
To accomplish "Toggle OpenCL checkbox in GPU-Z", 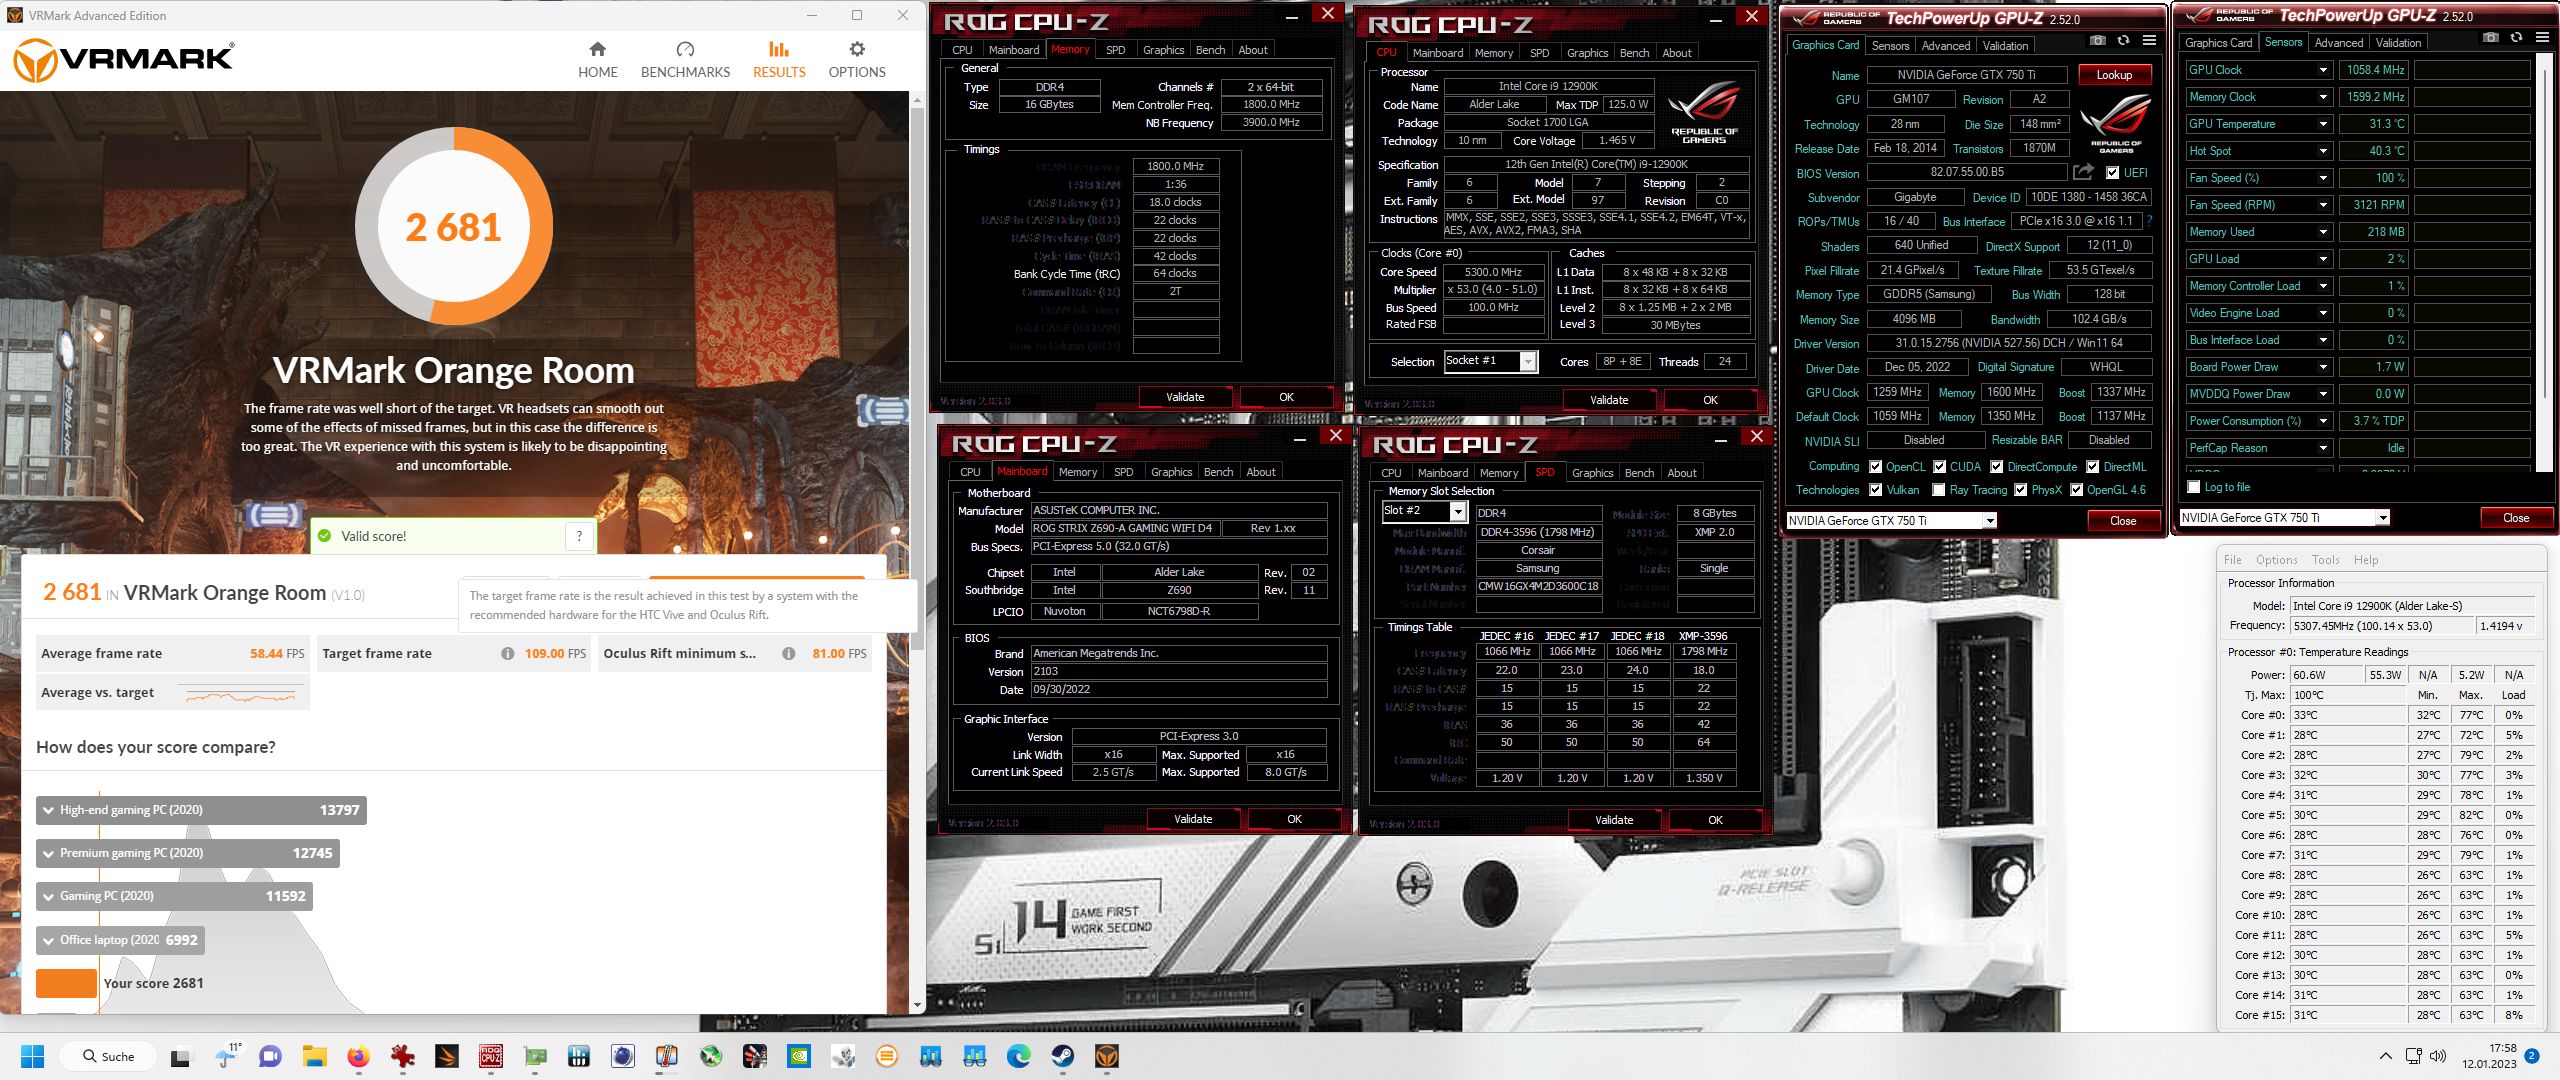I will click(x=1875, y=467).
